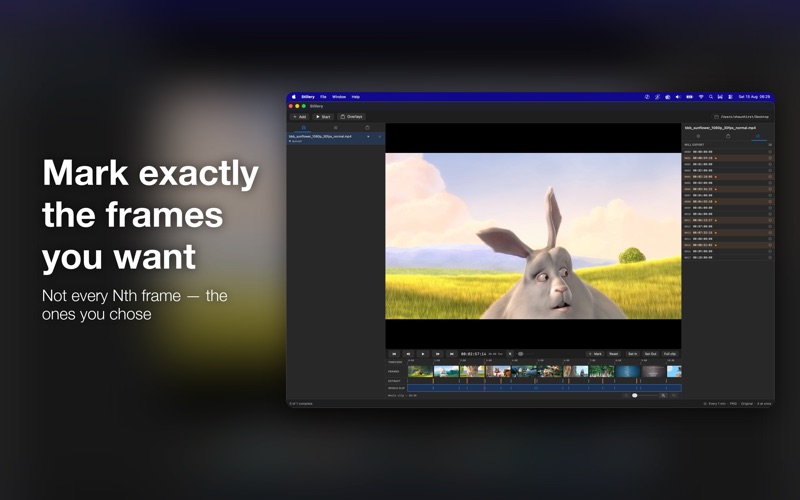The width and height of the screenshot is (800, 500).
Task: Open the Help menu
Action: (x=356, y=96)
